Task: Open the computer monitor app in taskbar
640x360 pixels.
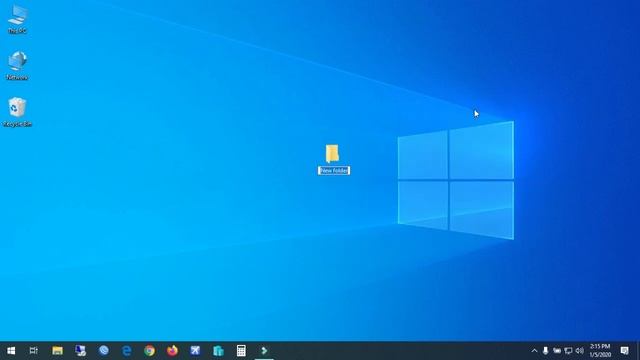Action: (80, 351)
